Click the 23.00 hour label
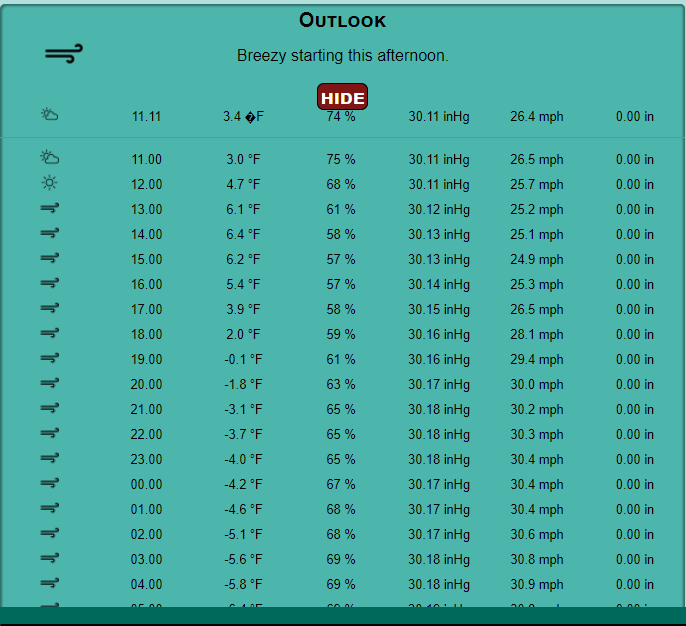This screenshot has height=626, width=686. coord(147,459)
